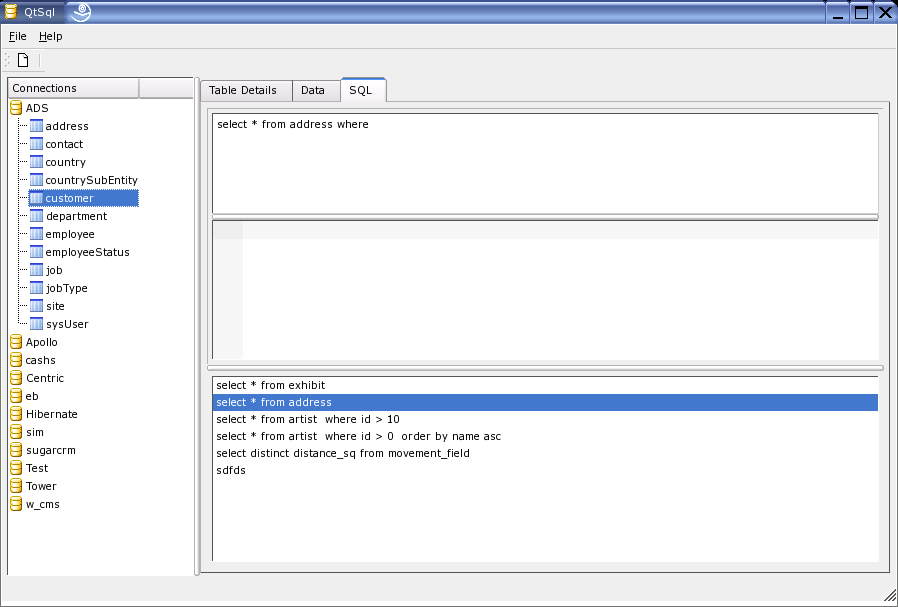
Task: Click the QtSql title bar app icon
Action: [11, 12]
